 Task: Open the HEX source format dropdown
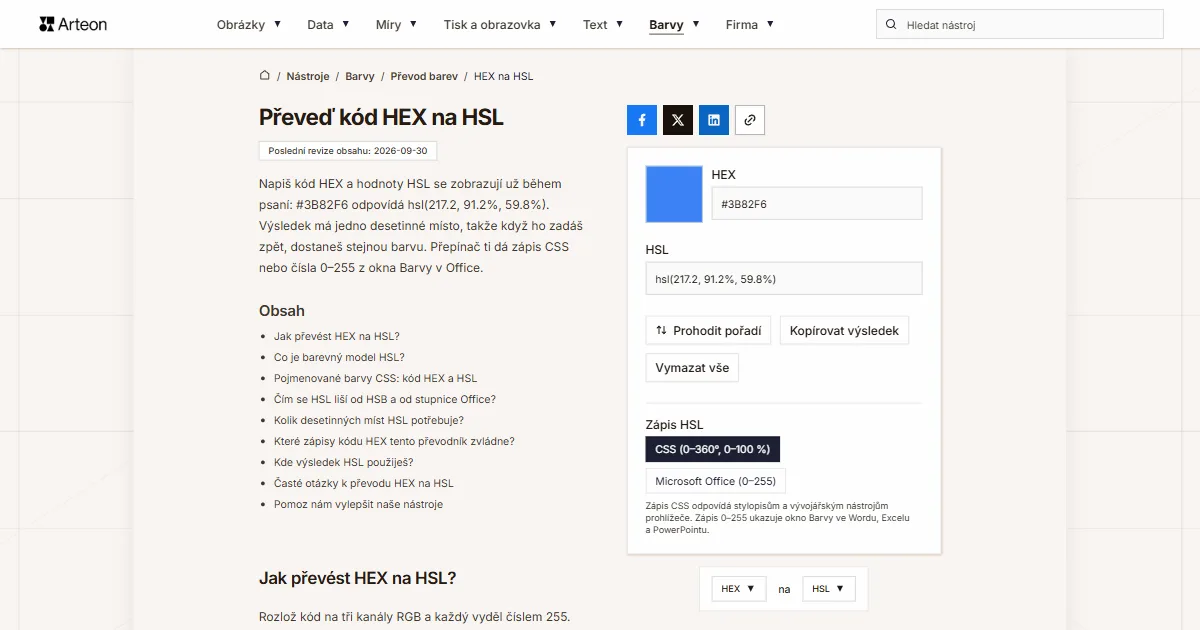(x=739, y=589)
